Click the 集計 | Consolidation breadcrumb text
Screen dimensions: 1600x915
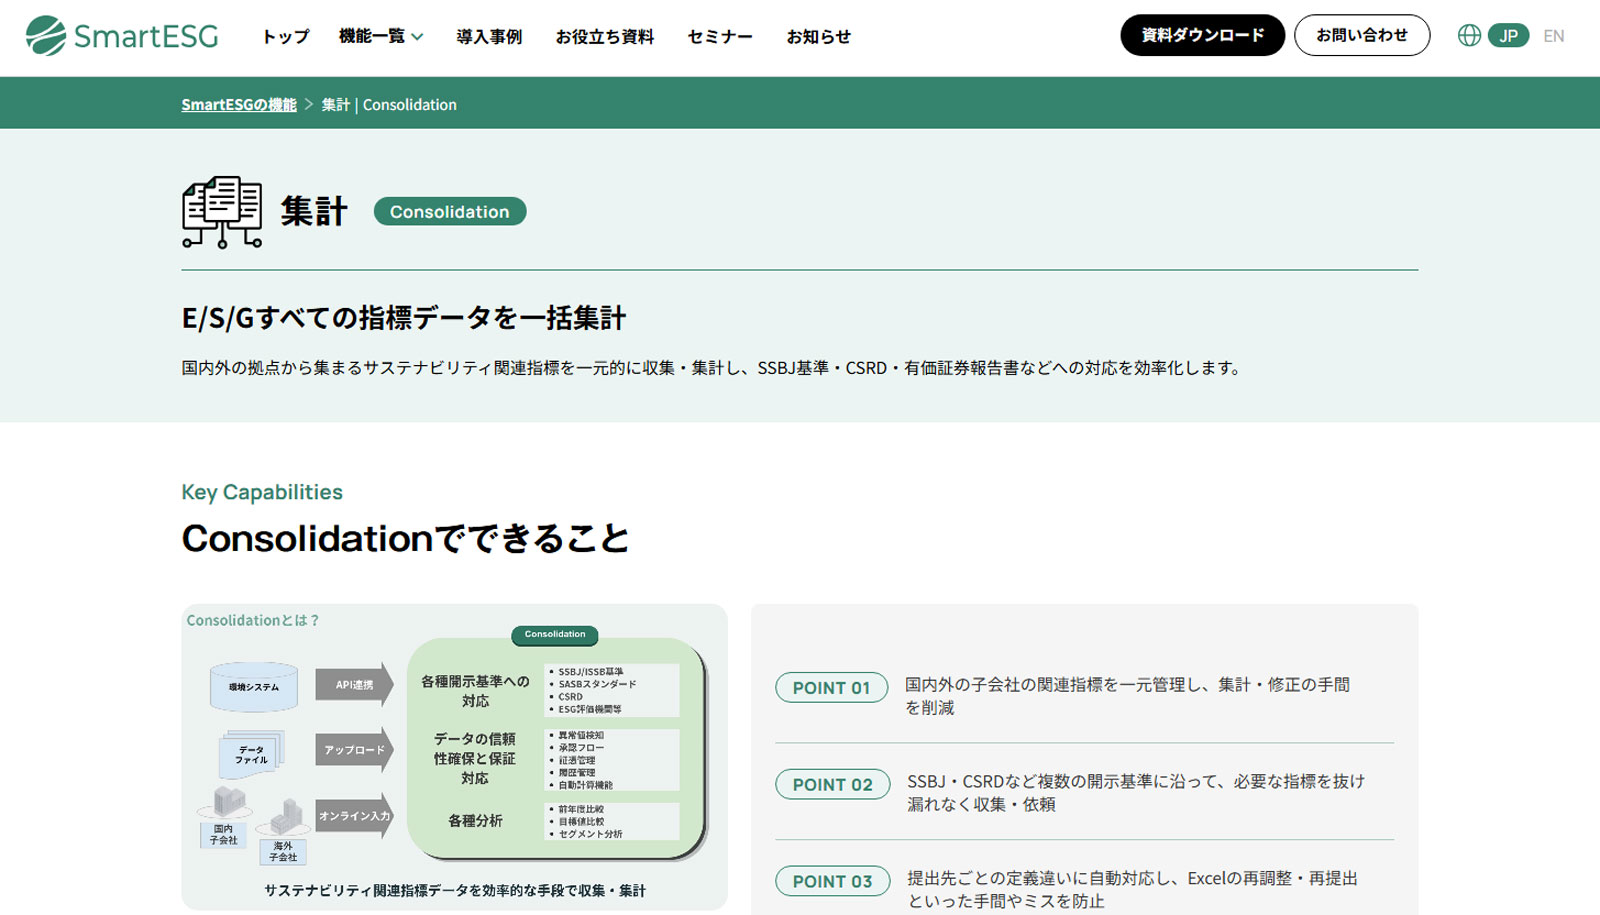pyautogui.click(x=389, y=104)
